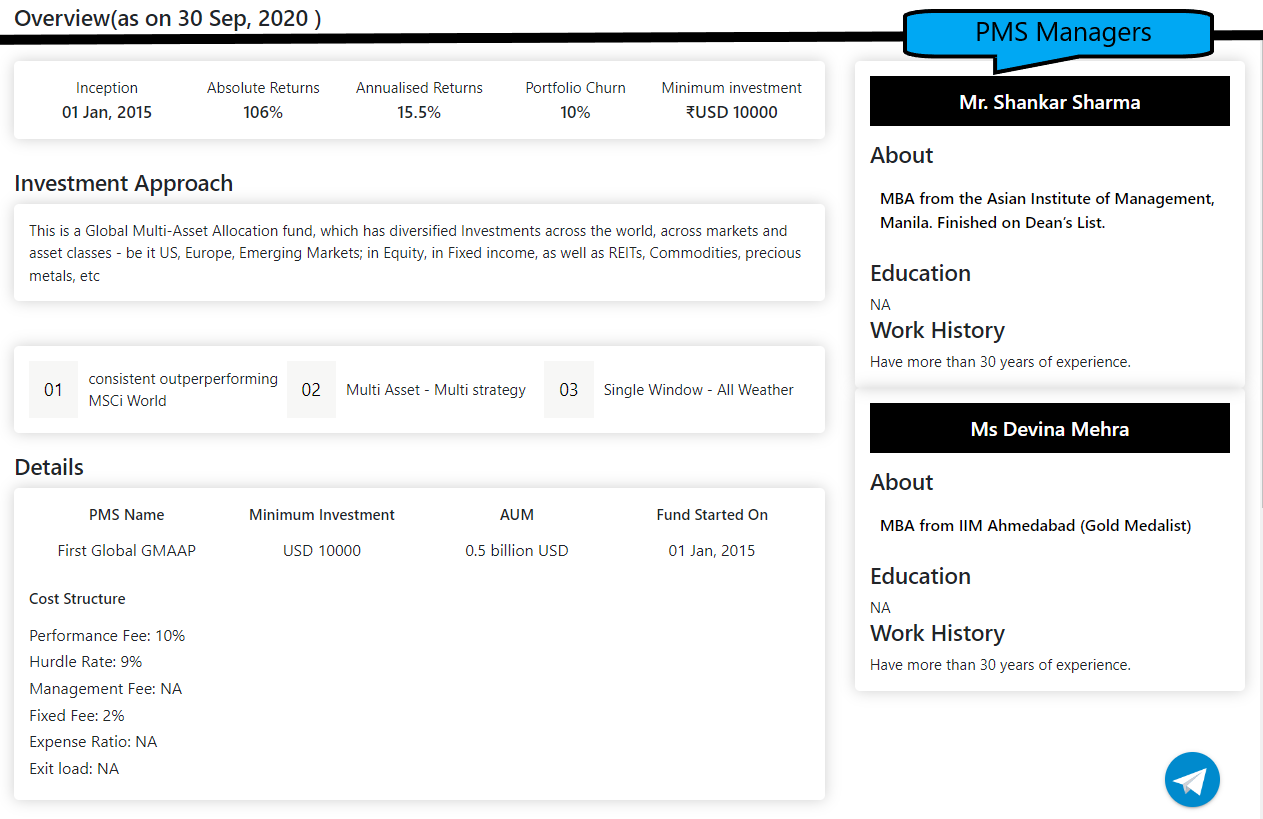Click the Asian Institute of Management bio text
Viewport: 1263px width, 819px height.
click(1047, 211)
